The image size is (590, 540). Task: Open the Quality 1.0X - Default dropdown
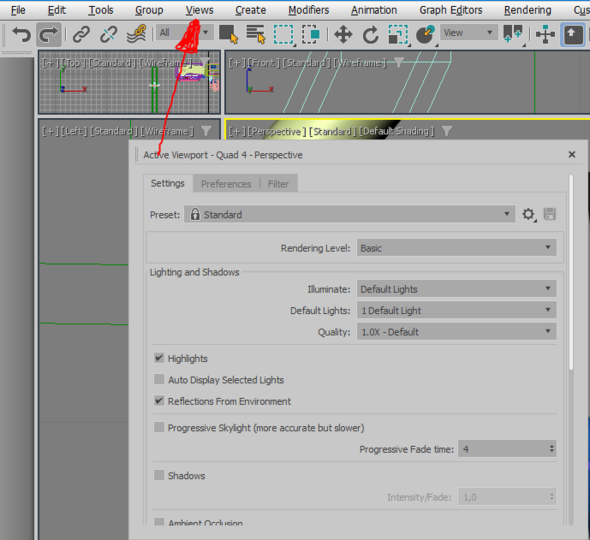click(x=456, y=332)
